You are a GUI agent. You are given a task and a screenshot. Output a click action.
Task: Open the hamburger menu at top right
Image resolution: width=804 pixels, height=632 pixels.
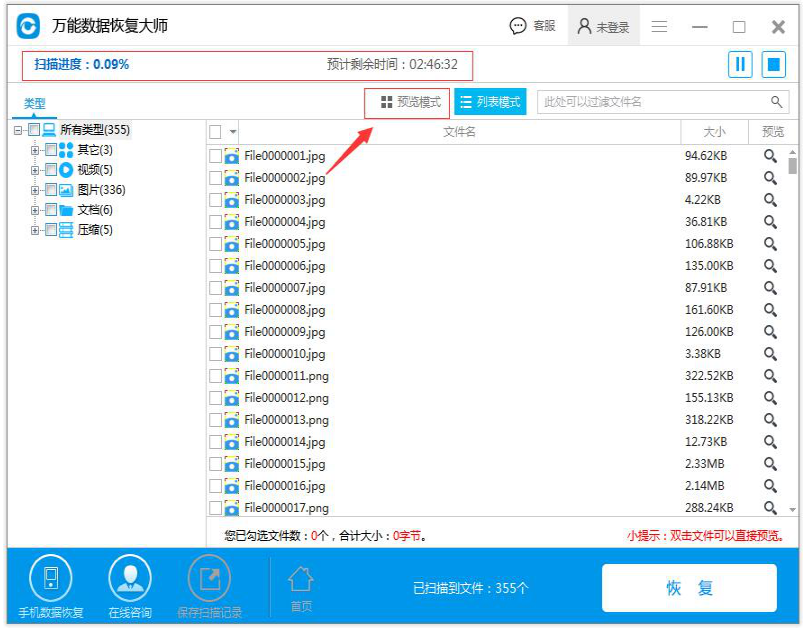coord(661,25)
